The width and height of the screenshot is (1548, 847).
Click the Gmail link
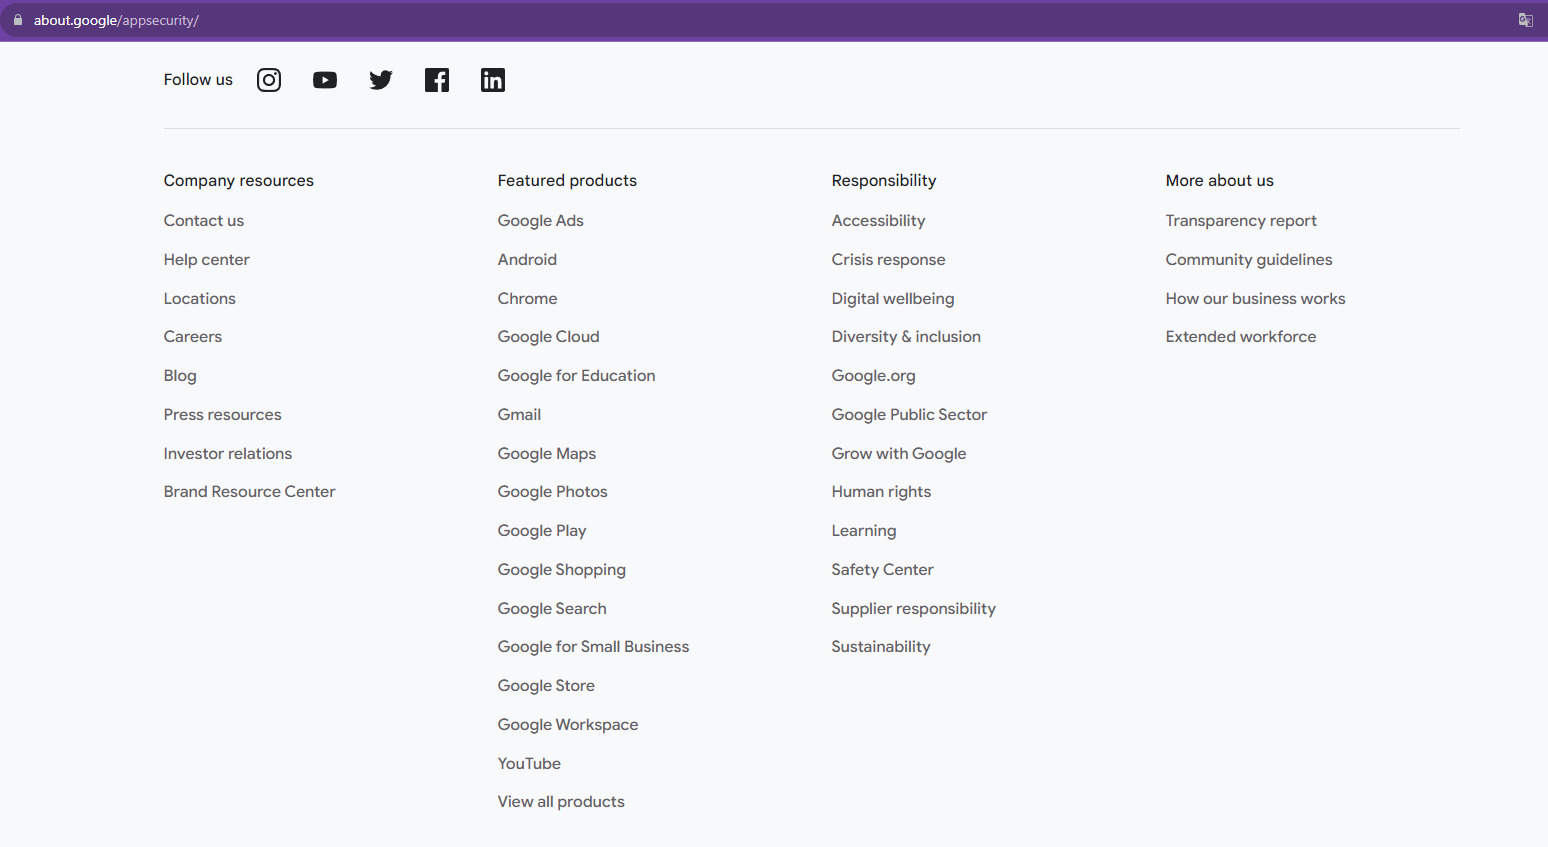519,415
